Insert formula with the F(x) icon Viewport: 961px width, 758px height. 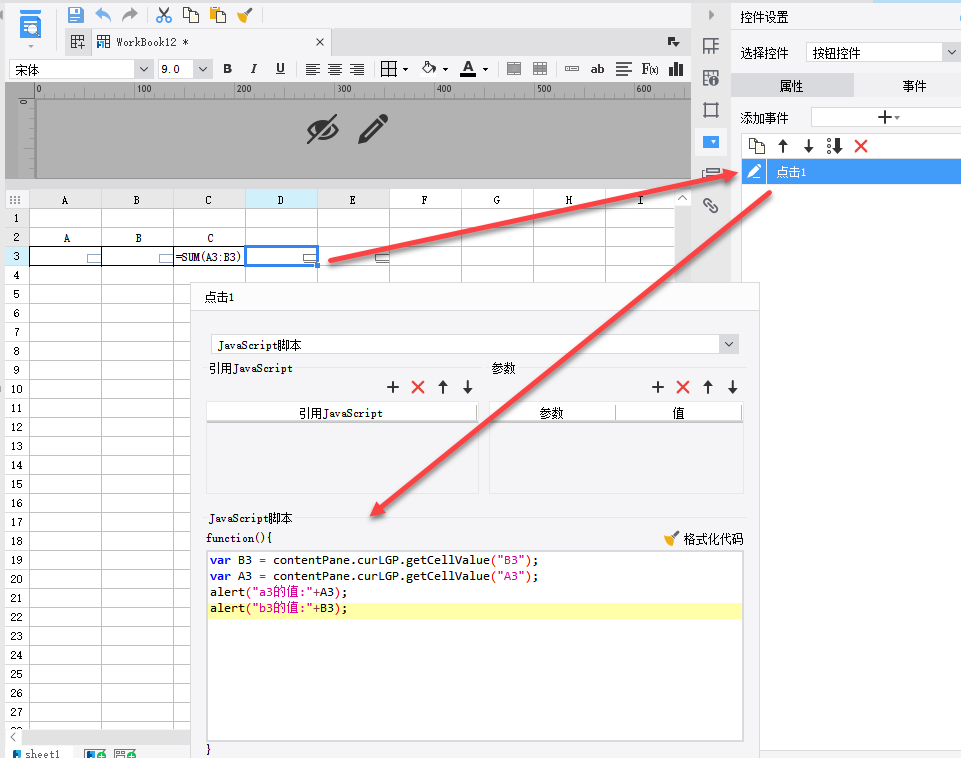(x=650, y=69)
